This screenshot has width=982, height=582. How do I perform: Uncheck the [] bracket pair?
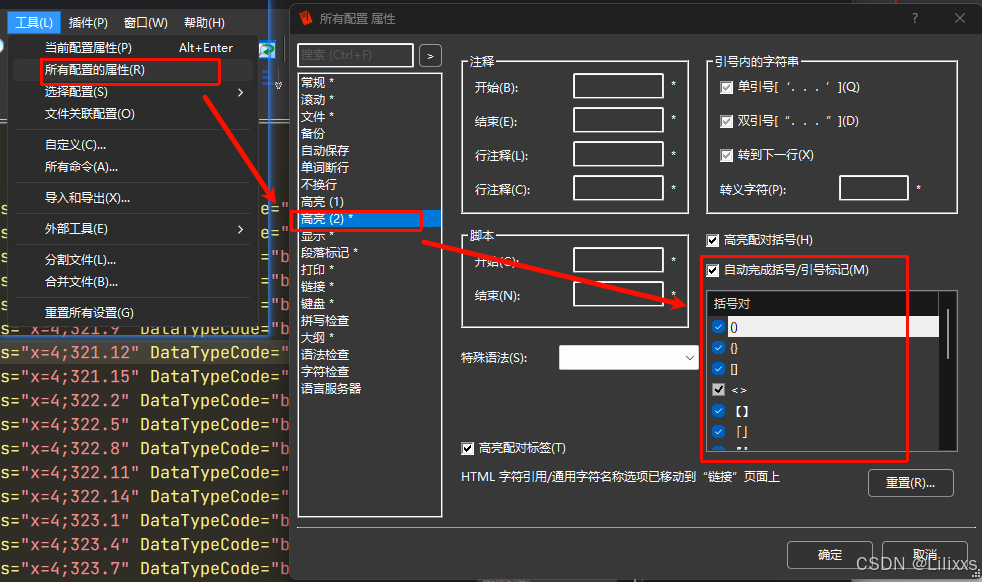718,369
